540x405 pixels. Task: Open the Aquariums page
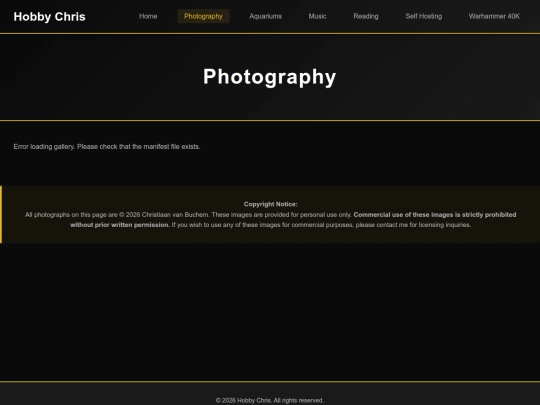[x=266, y=16]
